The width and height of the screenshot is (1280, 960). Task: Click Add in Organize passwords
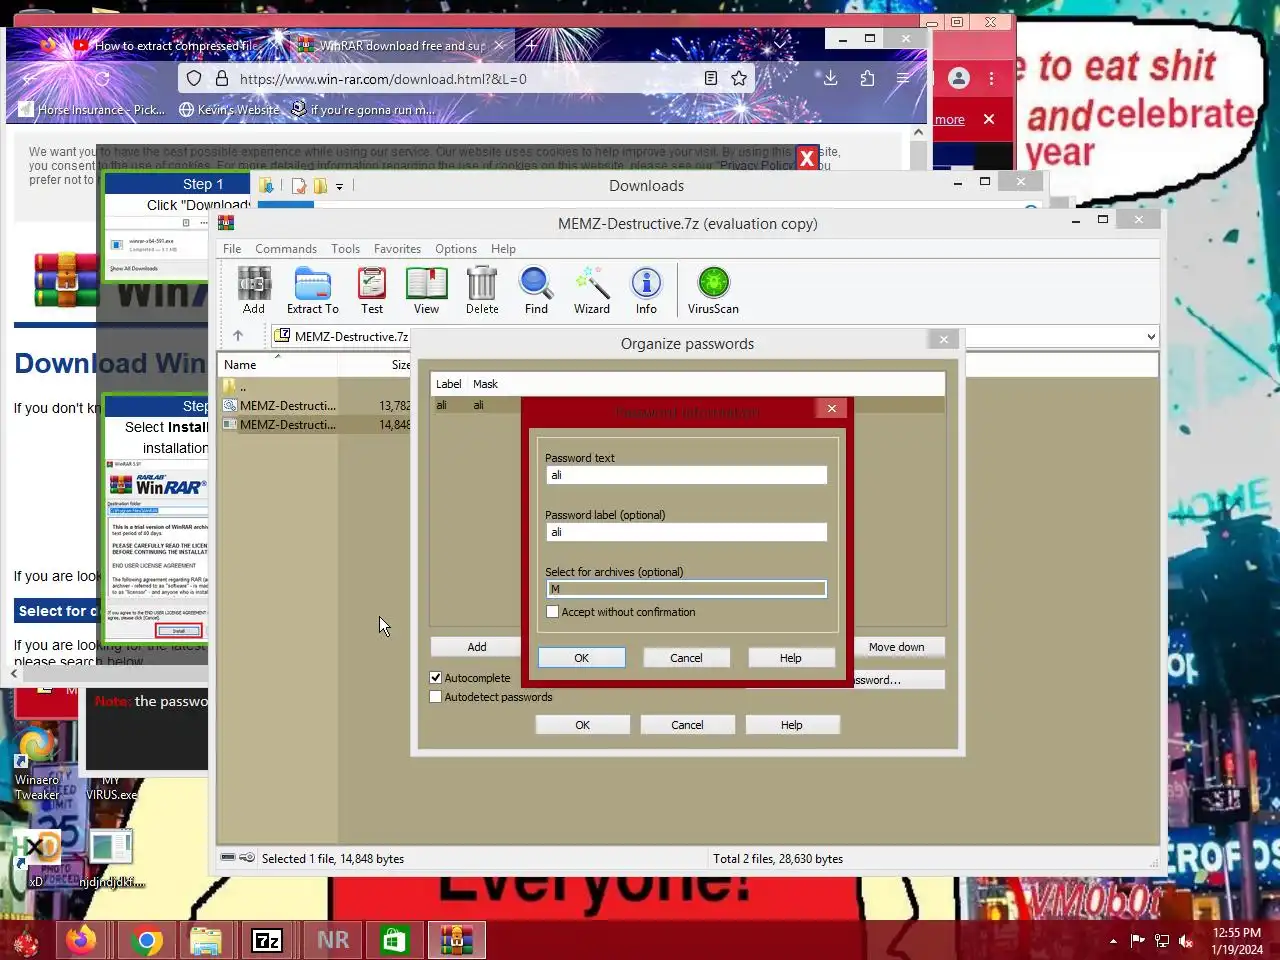point(477,647)
